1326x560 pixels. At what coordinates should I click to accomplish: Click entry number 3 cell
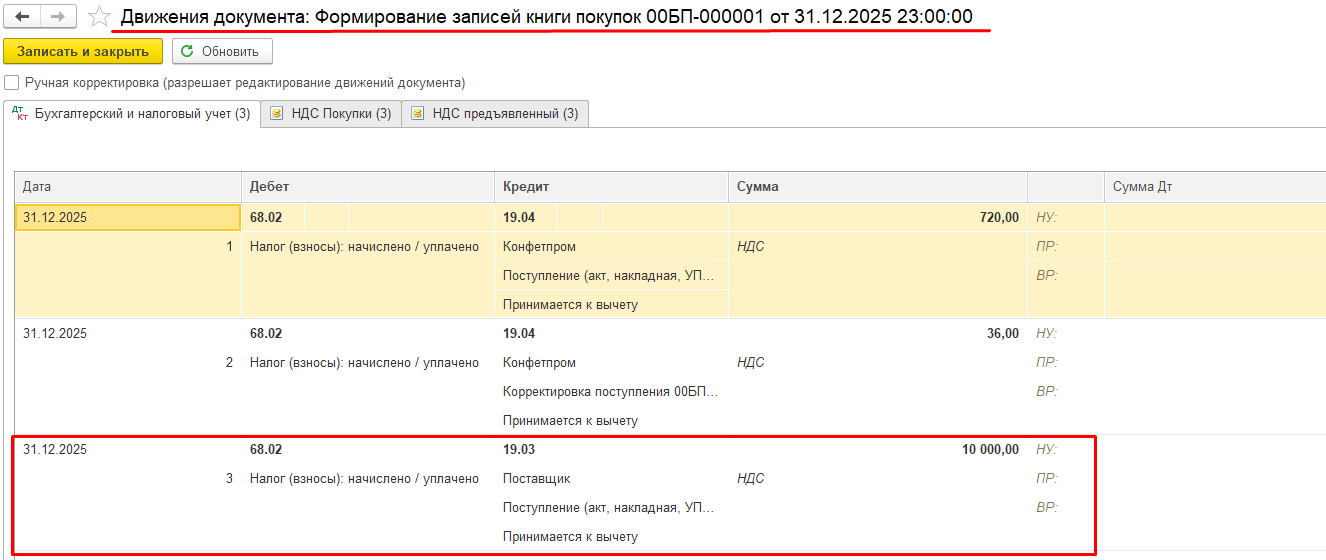(128, 478)
